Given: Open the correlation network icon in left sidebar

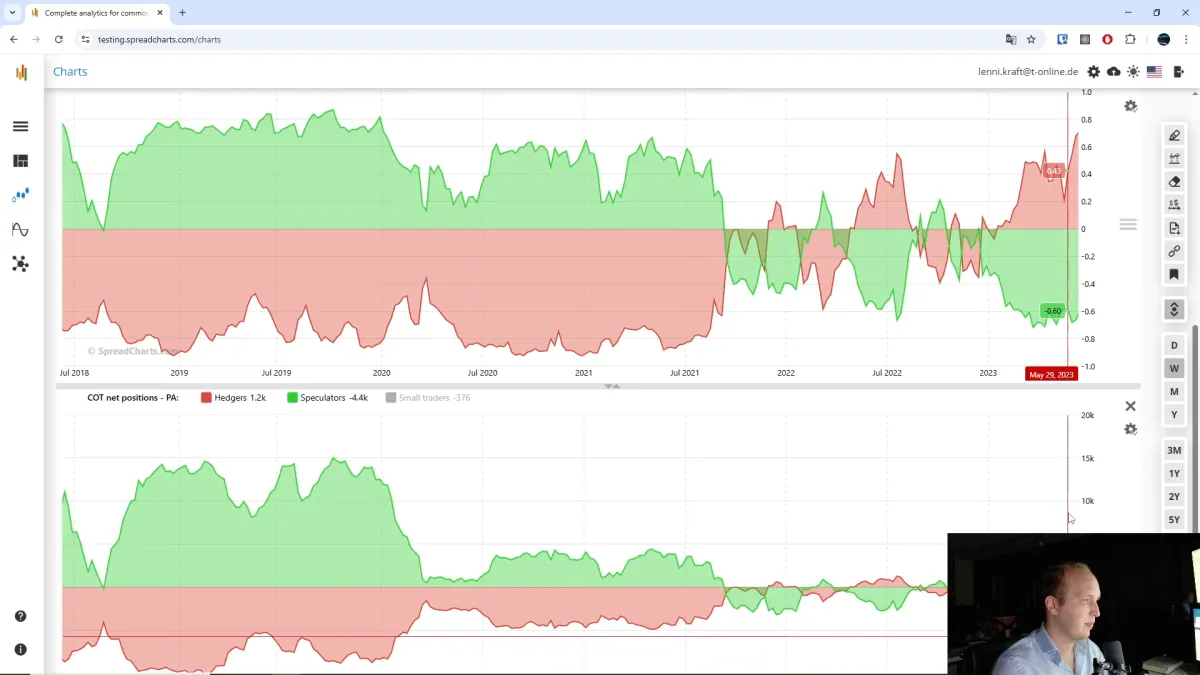Looking at the screenshot, I should pyautogui.click(x=20, y=263).
